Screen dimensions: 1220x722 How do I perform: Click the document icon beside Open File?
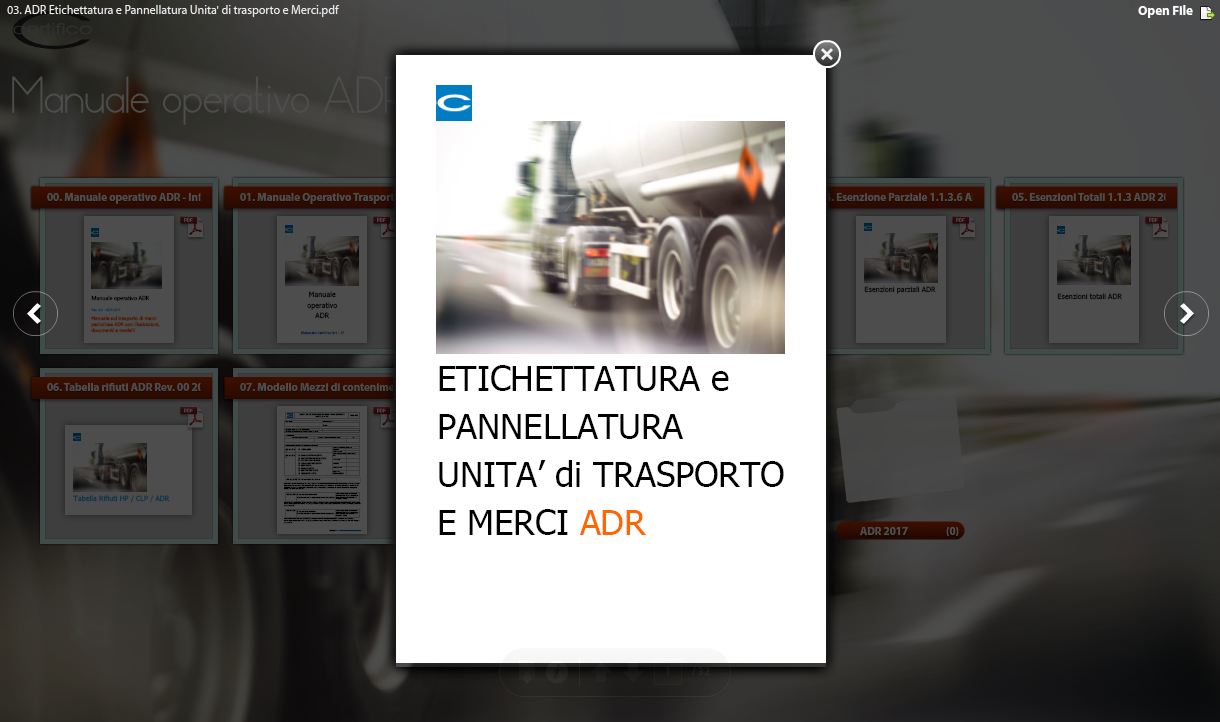click(x=1207, y=12)
